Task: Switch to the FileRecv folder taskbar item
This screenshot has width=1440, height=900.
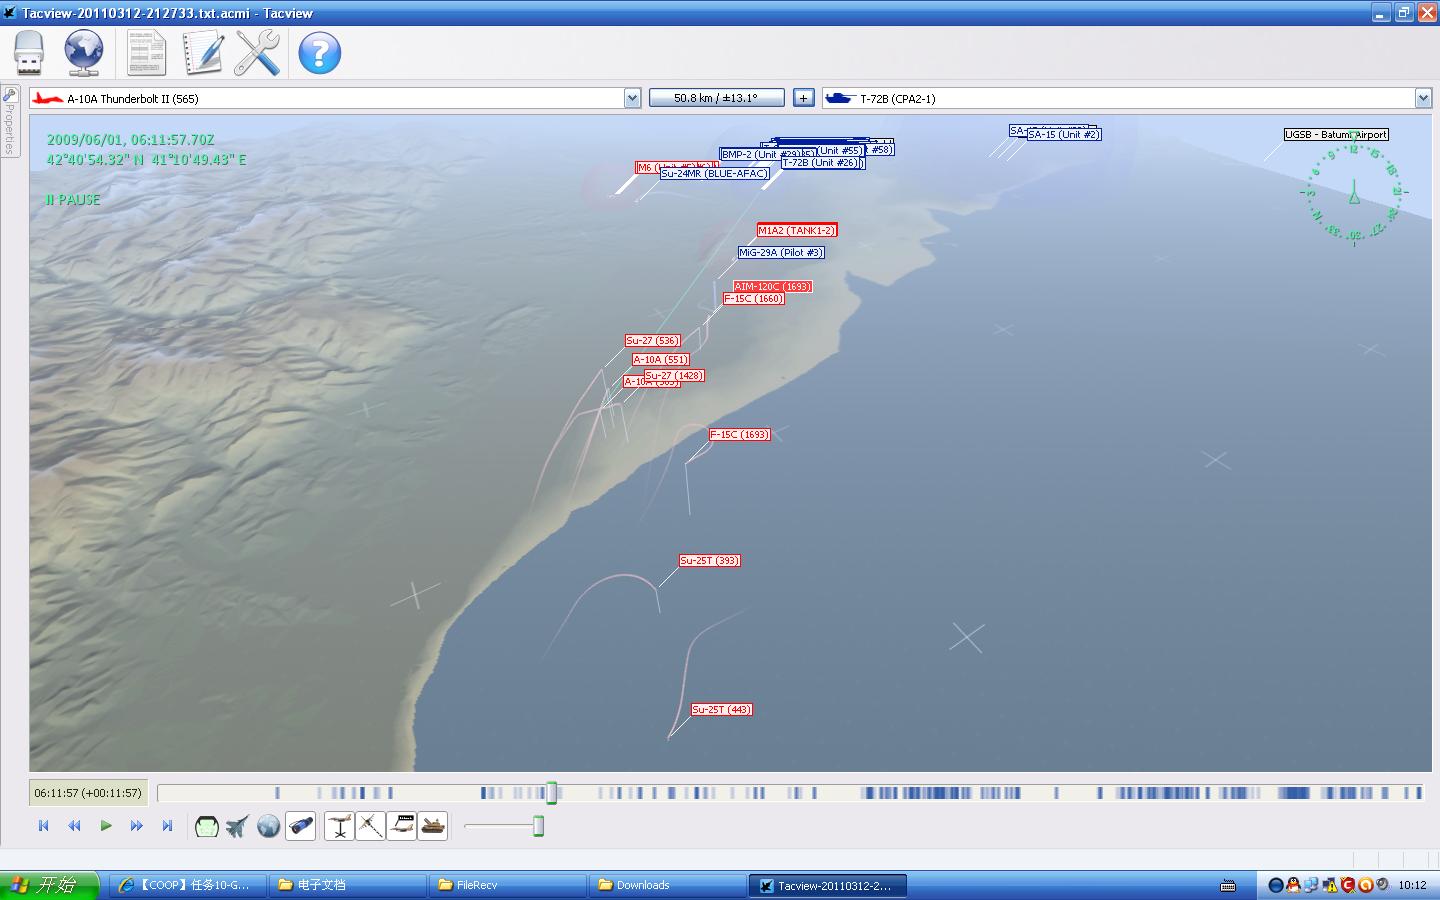Action: tap(507, 885)
